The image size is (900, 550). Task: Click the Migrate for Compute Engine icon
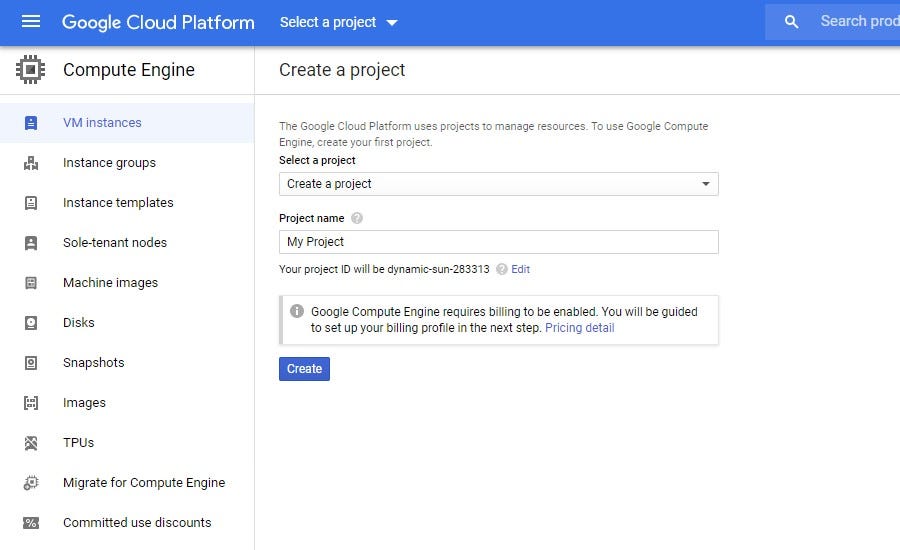pos(31,483)
